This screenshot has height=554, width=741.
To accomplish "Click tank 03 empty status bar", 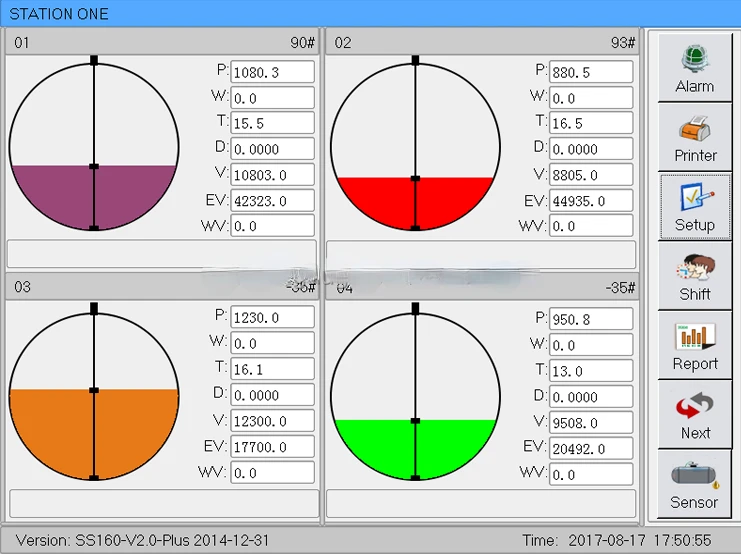I will click(164, 503).
